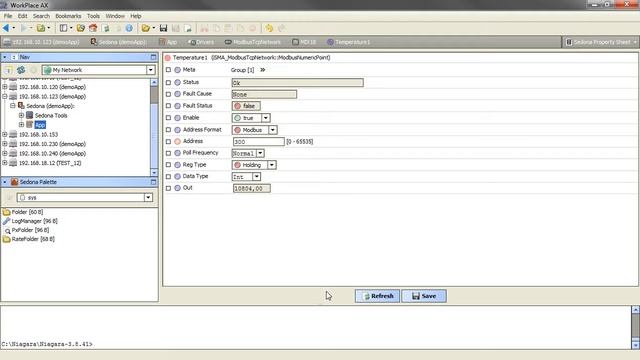Open the Bookmarks menu
The width and height of the screenshot is (640, 360).
[68, 16]
